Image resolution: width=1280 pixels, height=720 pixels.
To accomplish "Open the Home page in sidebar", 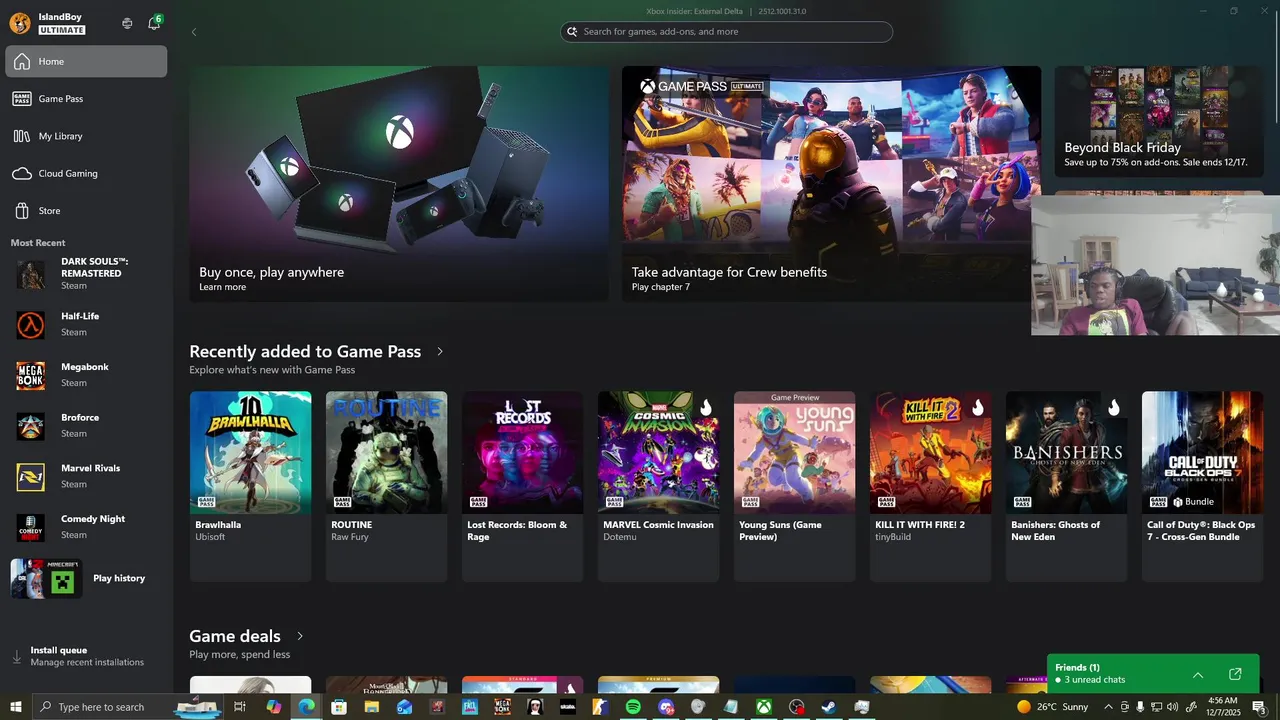I will (x=86, y=61).
